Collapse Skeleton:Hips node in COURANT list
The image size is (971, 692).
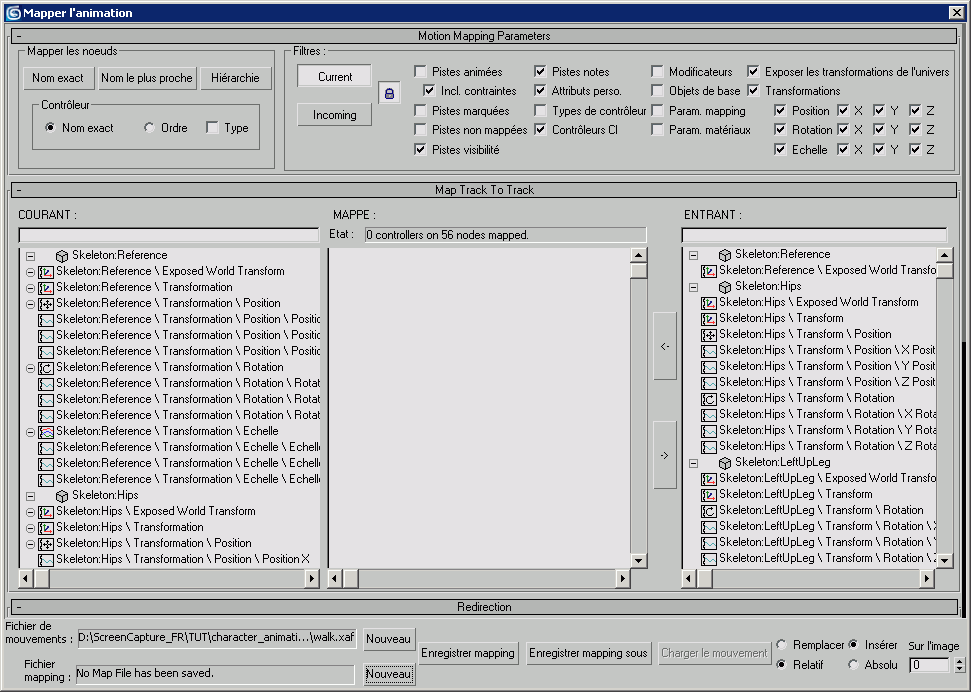[30, 496]
